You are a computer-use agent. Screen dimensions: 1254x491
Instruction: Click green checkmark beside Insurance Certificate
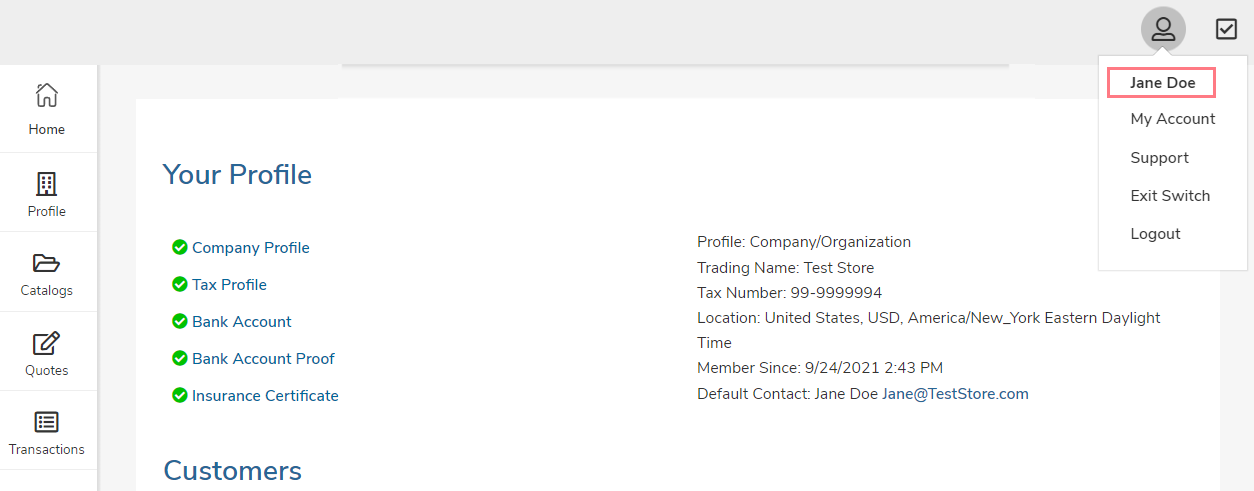[180, 395]
